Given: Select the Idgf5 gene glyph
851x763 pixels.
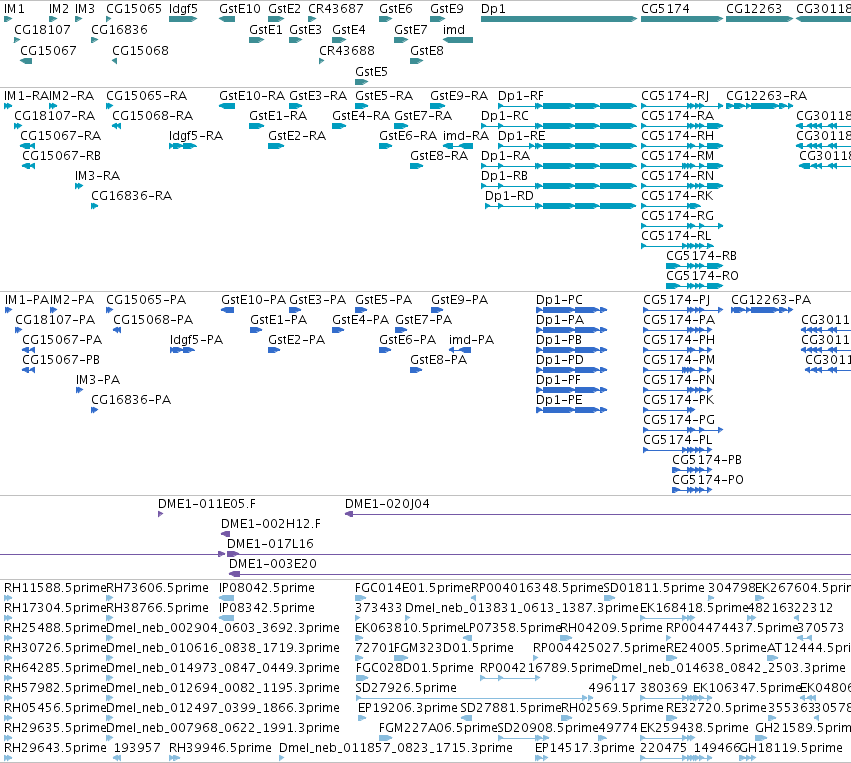Looking at the screenshot, I should (x=182, y=19).
